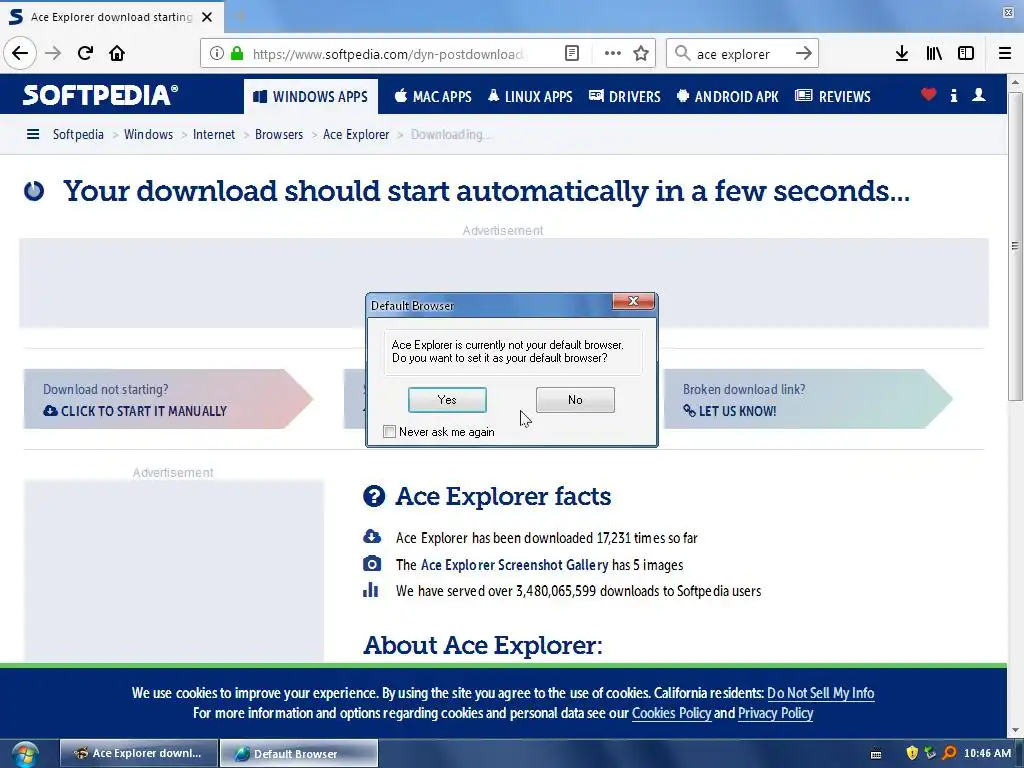Click the scrollbar down arrow
The width and height of the screenshot is (1024, 768).
[x=1015, y=731]
